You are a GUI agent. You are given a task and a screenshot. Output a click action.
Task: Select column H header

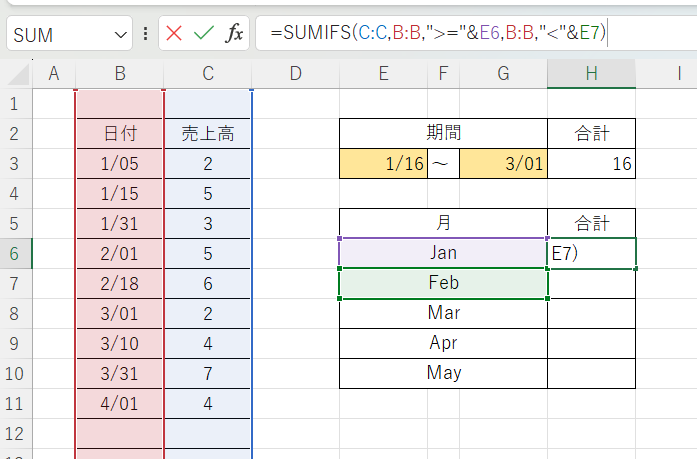click(591, 74)
